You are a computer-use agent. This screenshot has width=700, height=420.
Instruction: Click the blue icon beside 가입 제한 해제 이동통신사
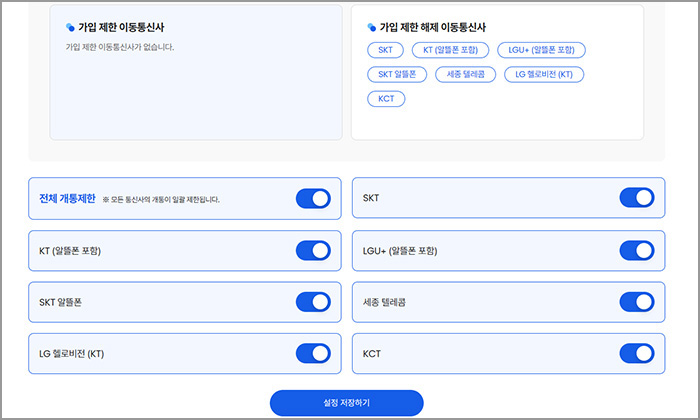[x=371, y=27]
